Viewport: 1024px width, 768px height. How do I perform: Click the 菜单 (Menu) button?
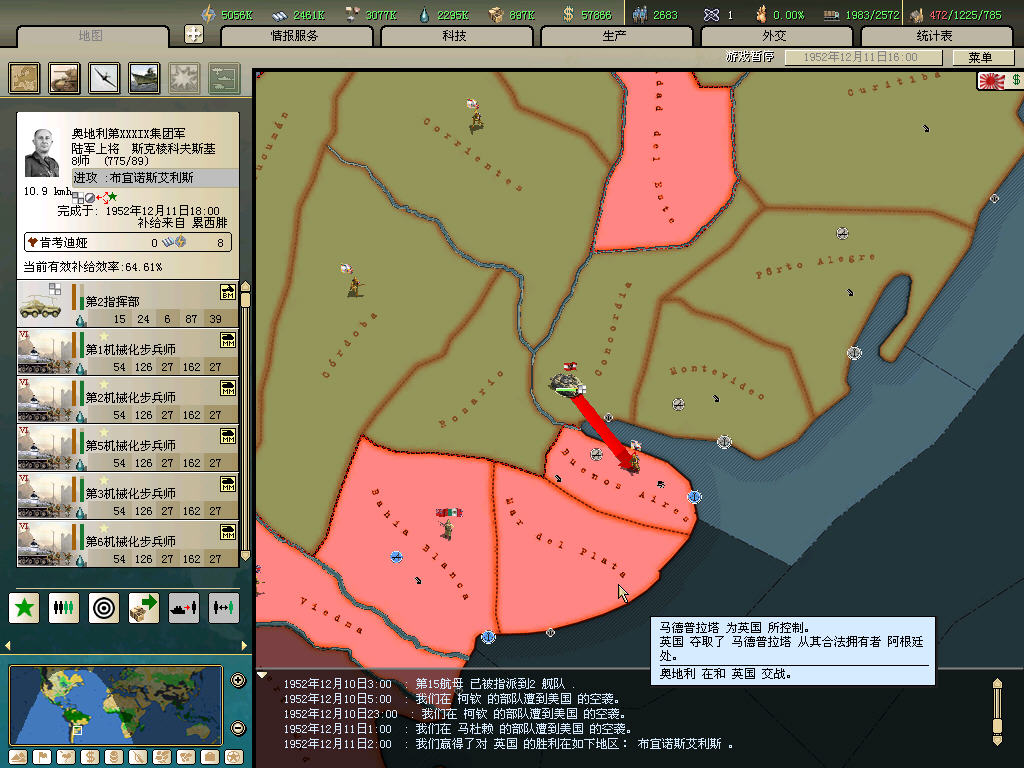click(x=980, y=58)
